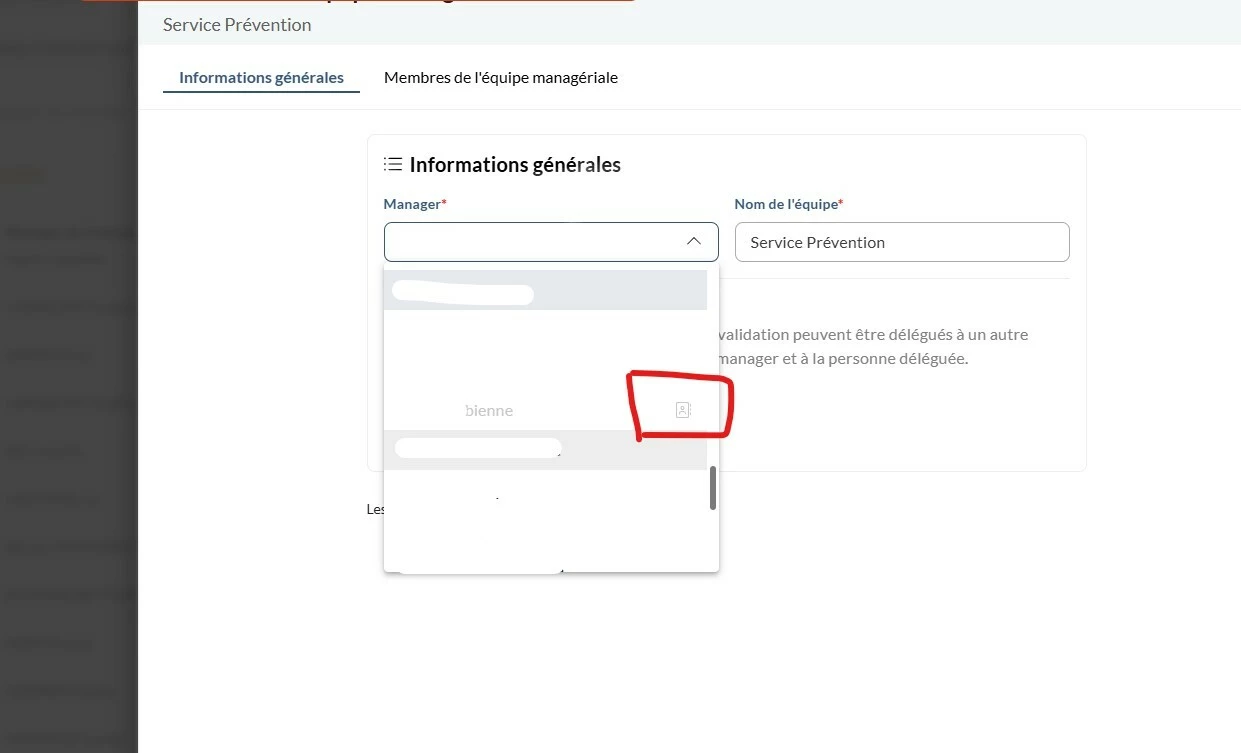Click the contact card icon beside "bienne"
The width and height of the screenshot is (1241, 753).
(683, 410)
